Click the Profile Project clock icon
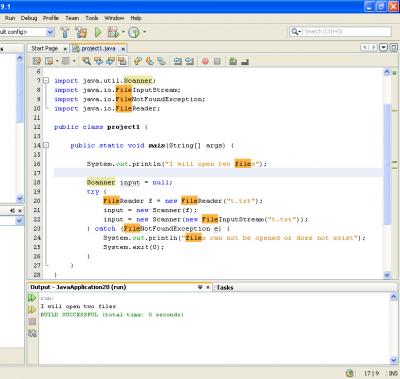 pyautogui.click(x=134, y=32)
